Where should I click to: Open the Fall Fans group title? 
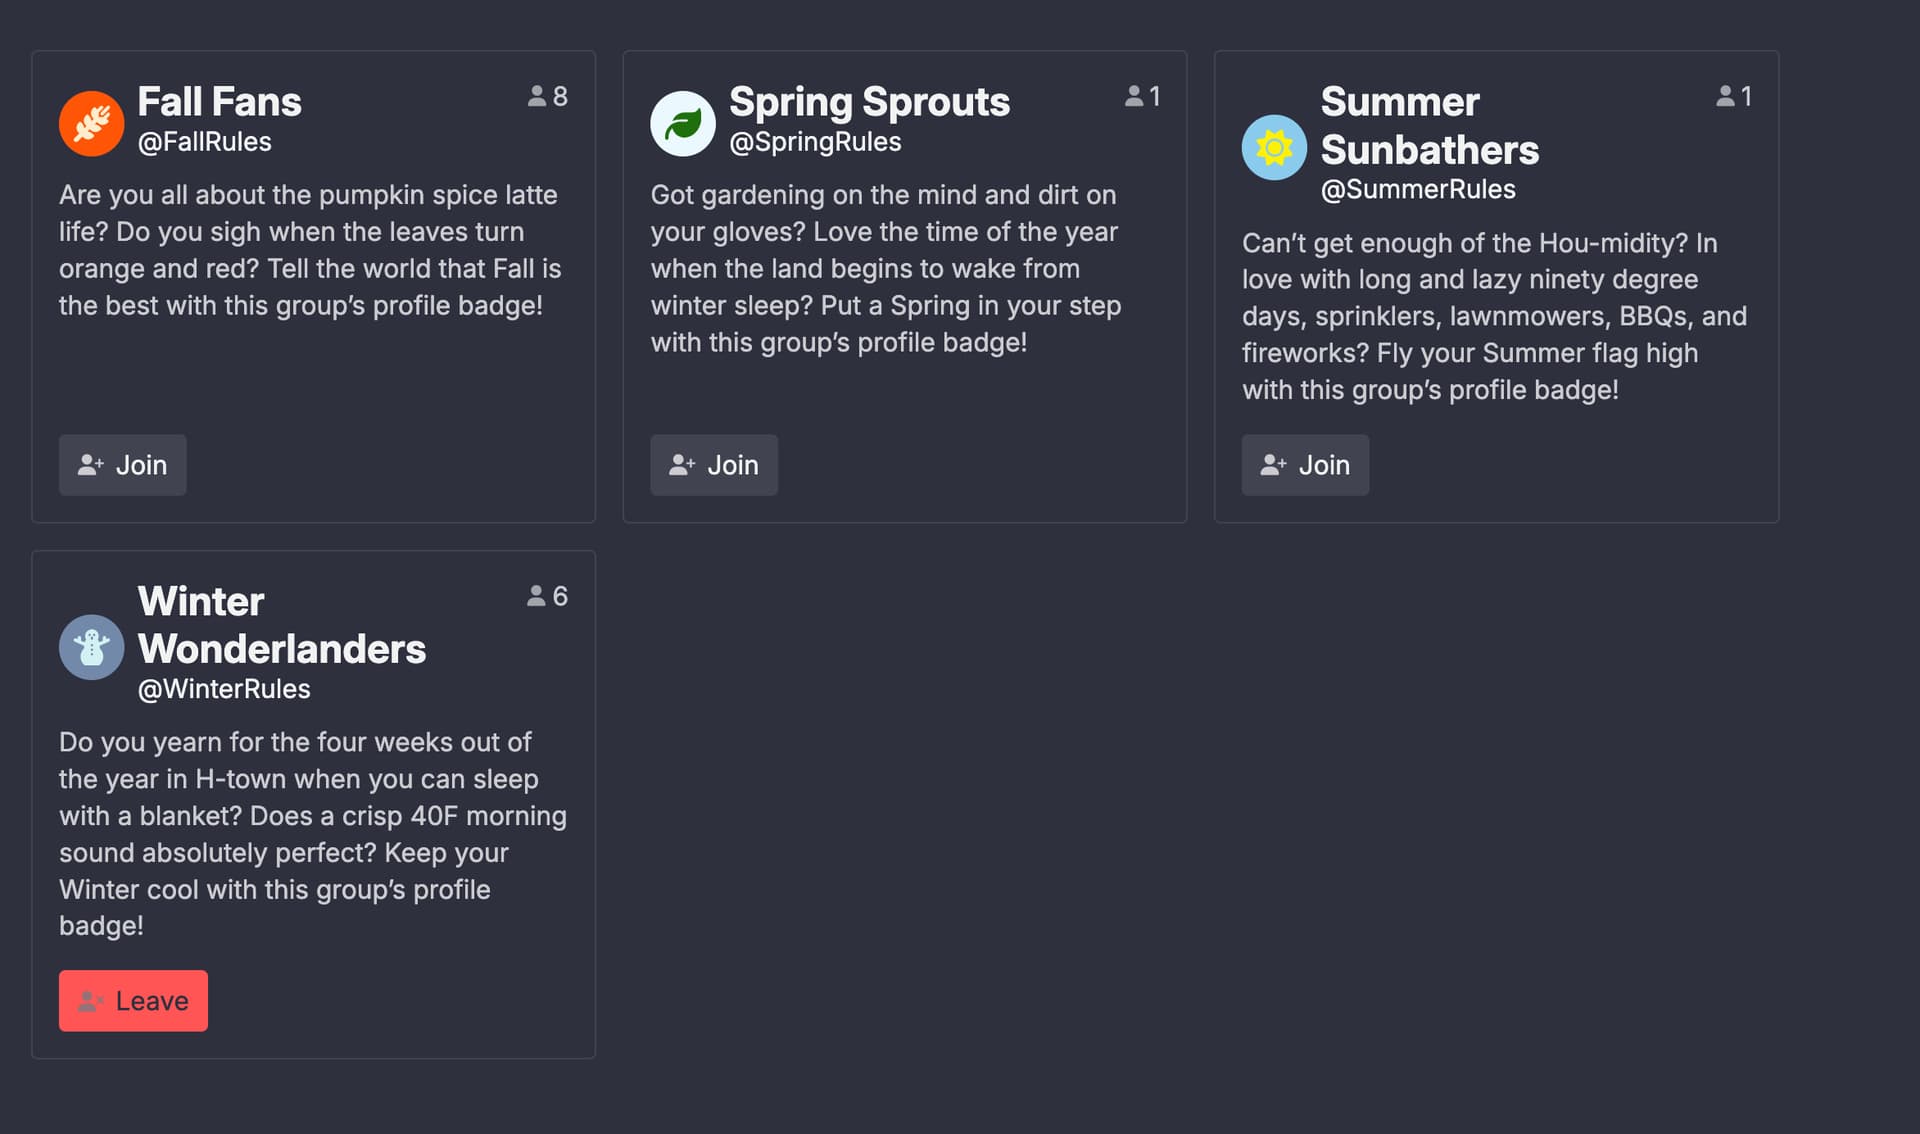[x=219, y=102]
